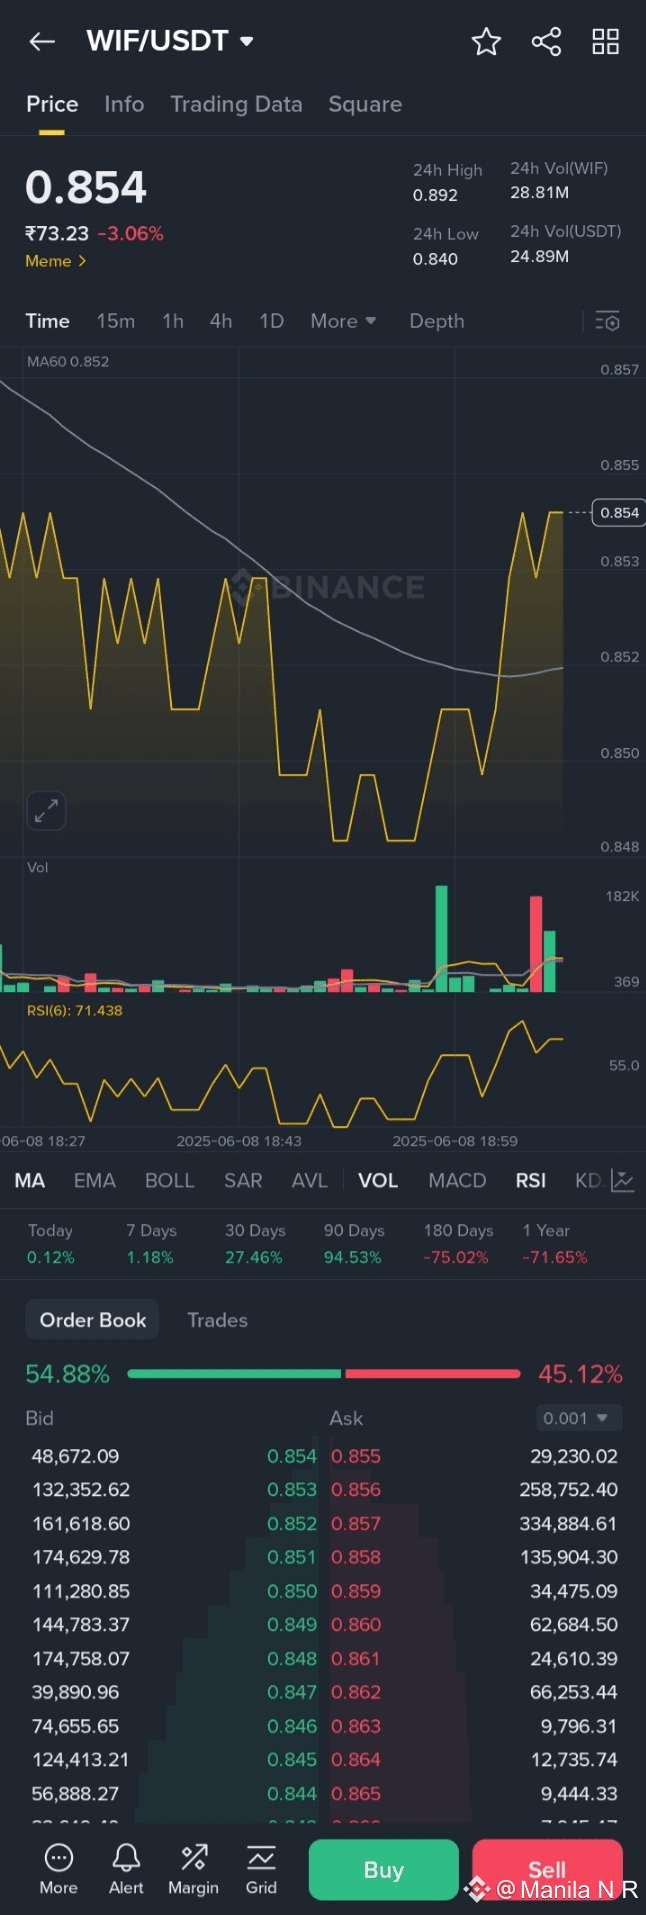Go back with the arrow icon
Image resolution: width=646 pixels, height=1915 pixels.
42,41
